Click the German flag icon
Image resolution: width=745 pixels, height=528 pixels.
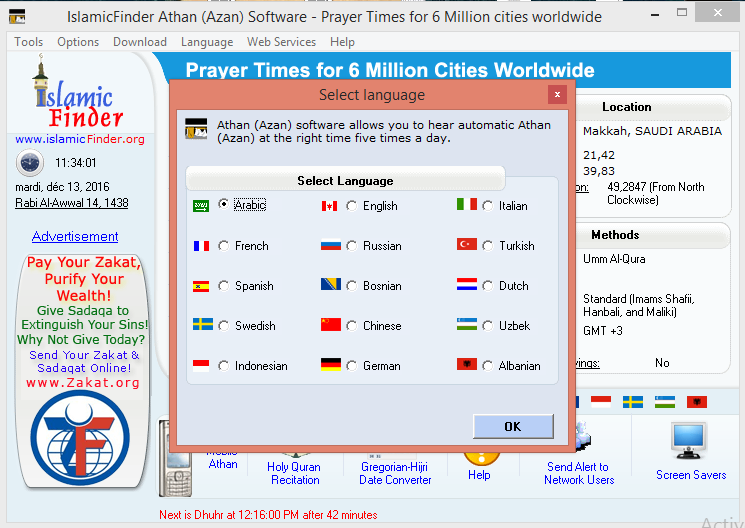coord(331,364)
